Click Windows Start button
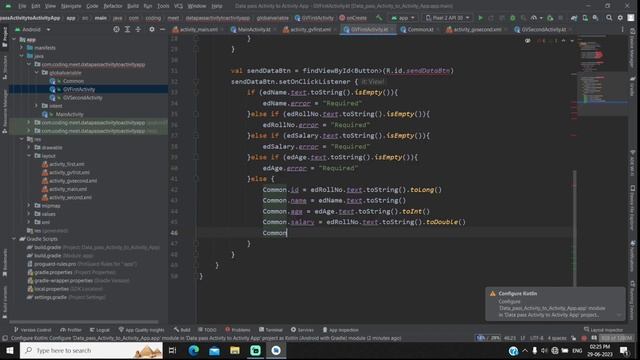640x360 pixels. (x=9, y=350)
